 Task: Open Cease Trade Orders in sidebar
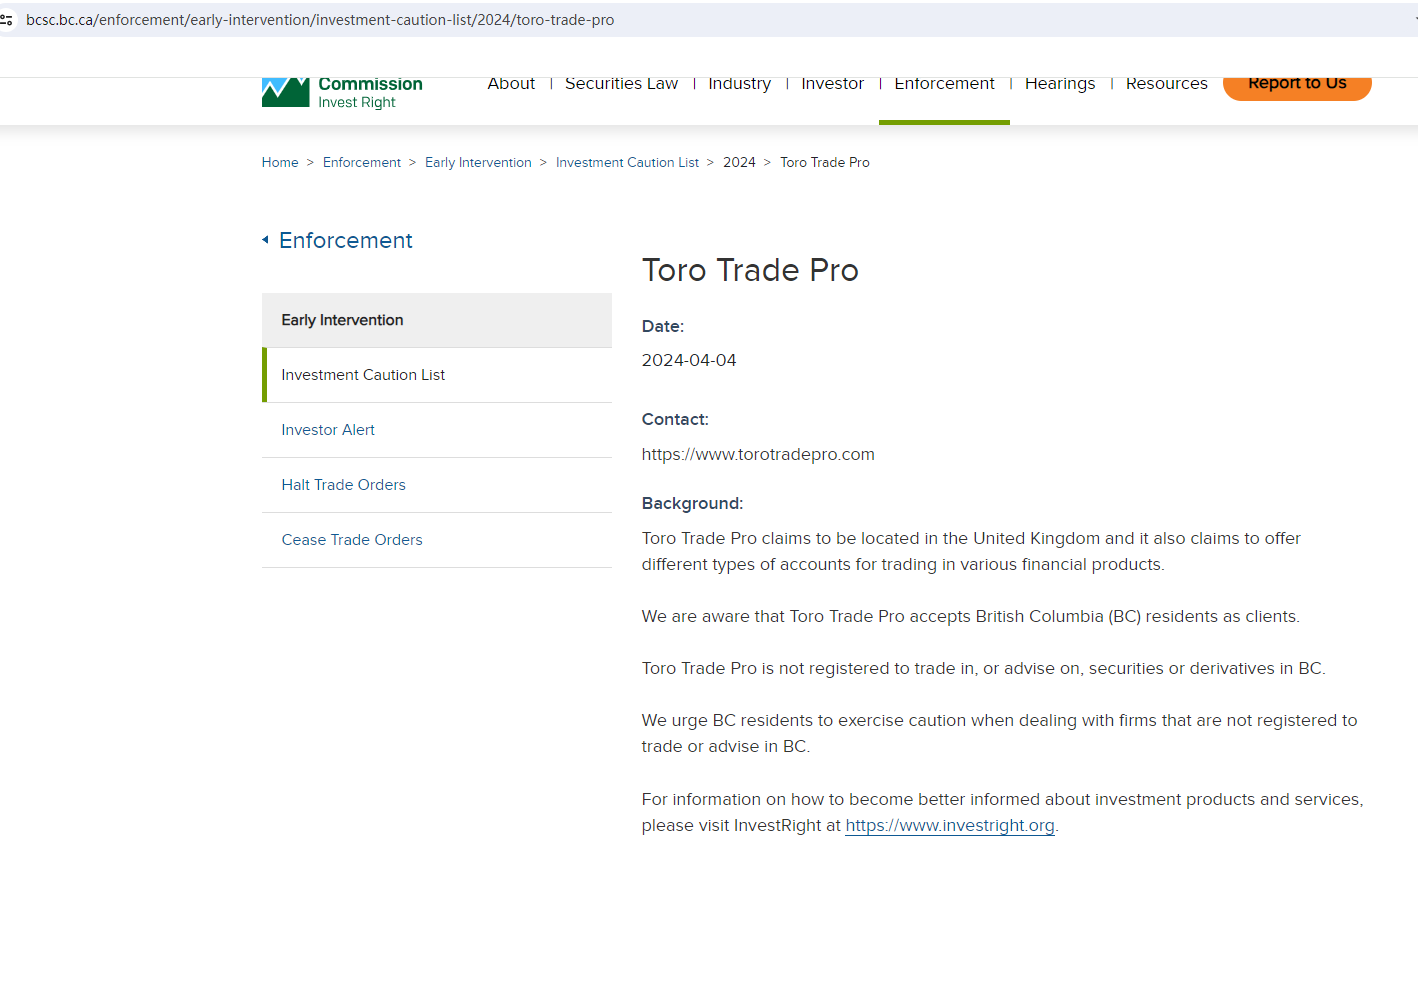437,540
